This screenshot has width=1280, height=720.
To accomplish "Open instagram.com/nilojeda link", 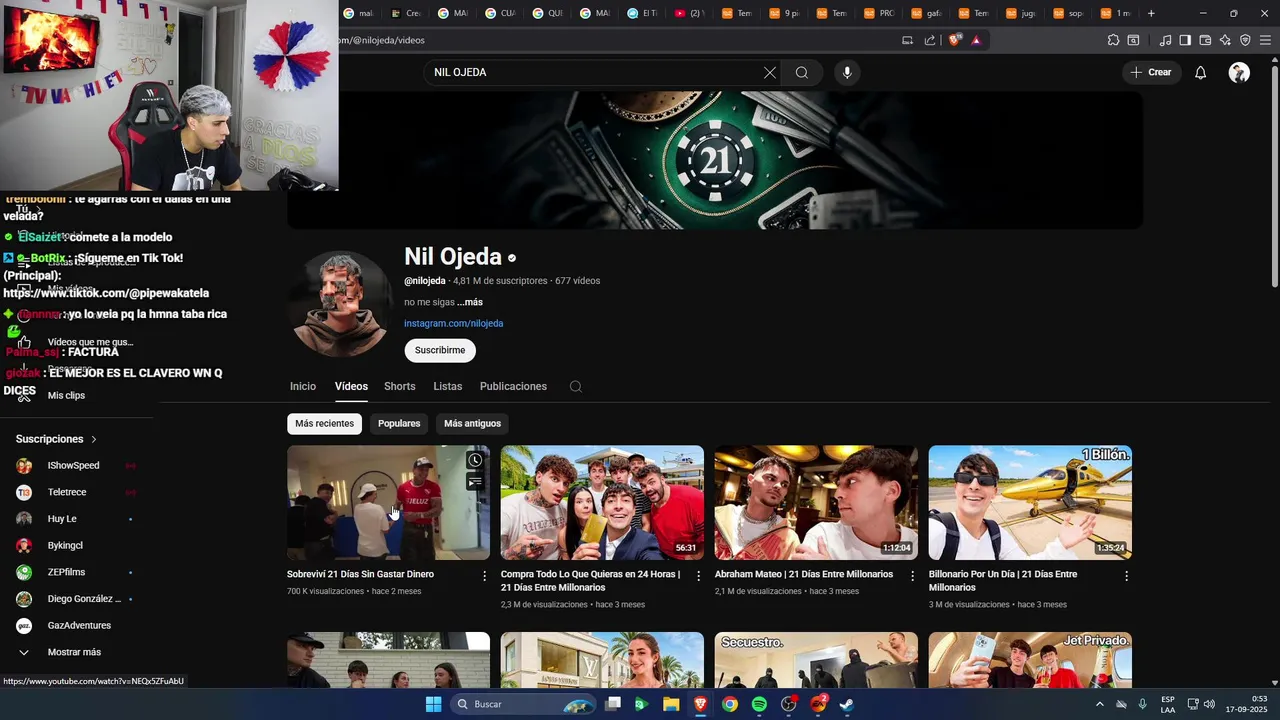I will (x=453, y=323).
